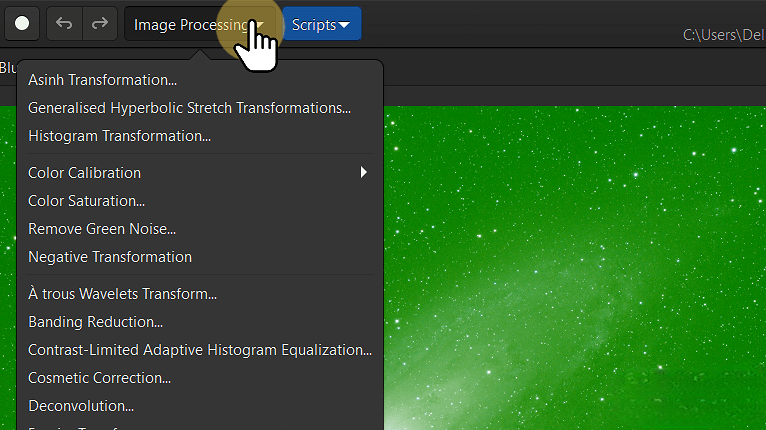Redo the action with the forward arrow
Screen dimensions: 766x430
point(100,23)
